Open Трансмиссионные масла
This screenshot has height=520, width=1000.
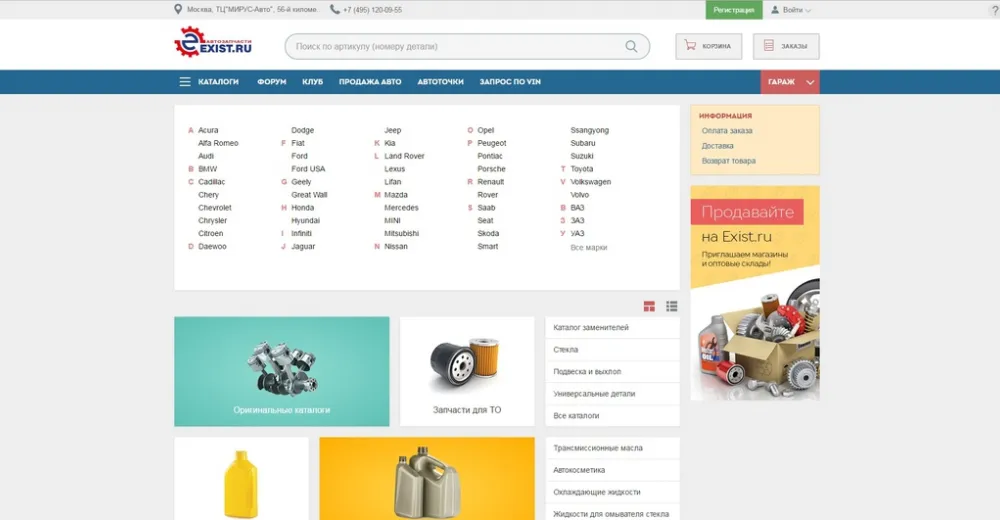point(612,448)
